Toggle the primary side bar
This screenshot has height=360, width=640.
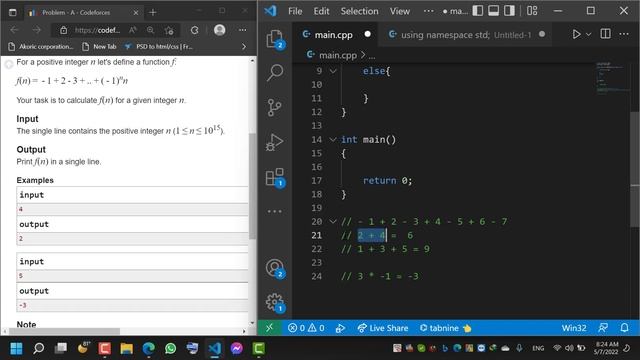pyautogui.click(x=478, y=11)
